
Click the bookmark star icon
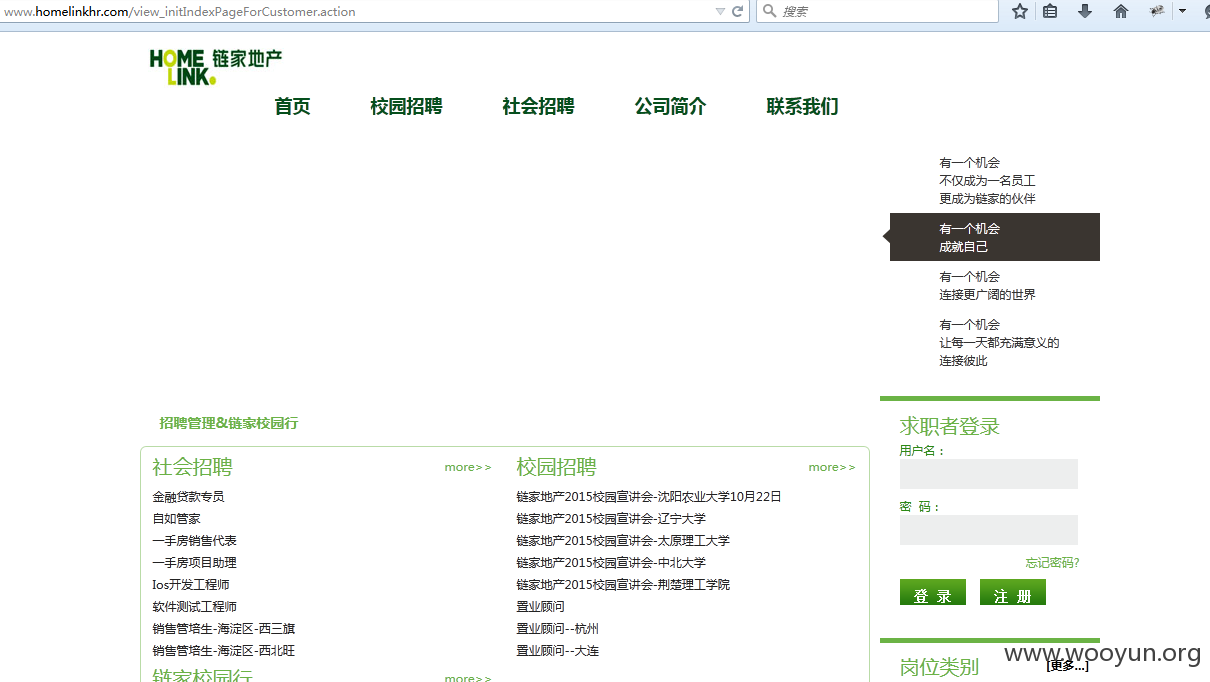tap(1020, 11)
